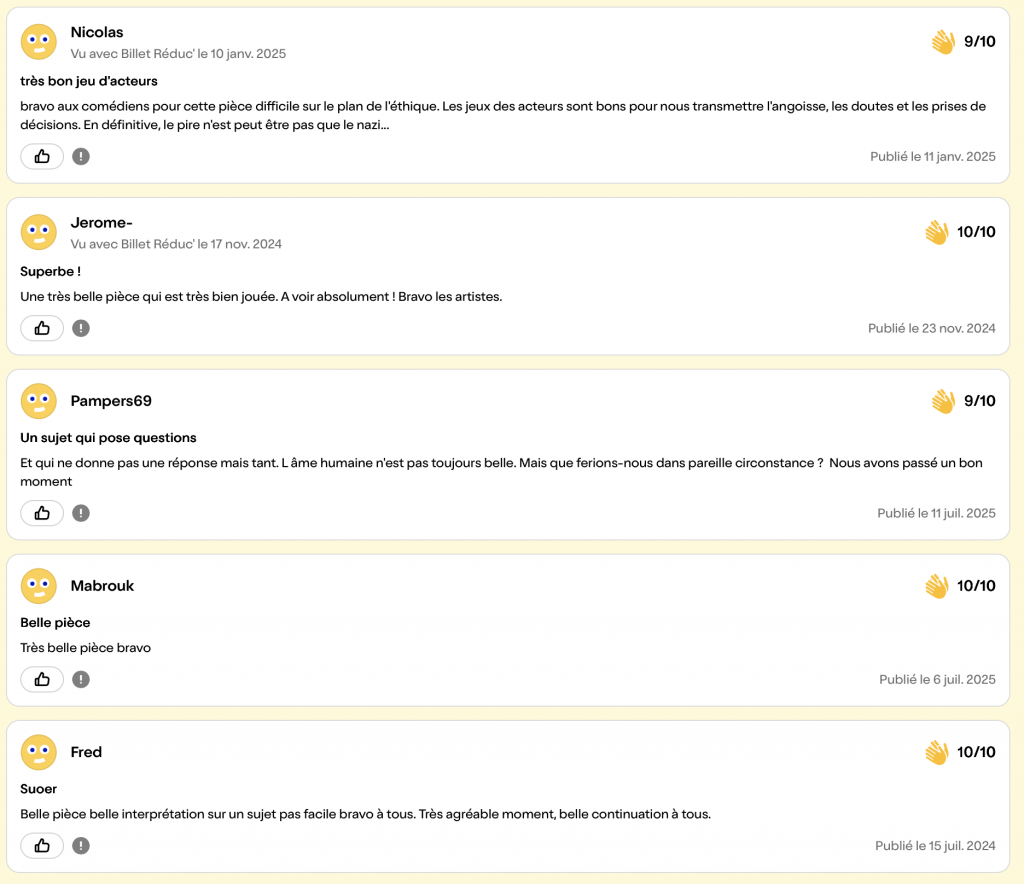
Task: Click review title "Un sujet qui pose questions"
Action: (x=108, y=438)
